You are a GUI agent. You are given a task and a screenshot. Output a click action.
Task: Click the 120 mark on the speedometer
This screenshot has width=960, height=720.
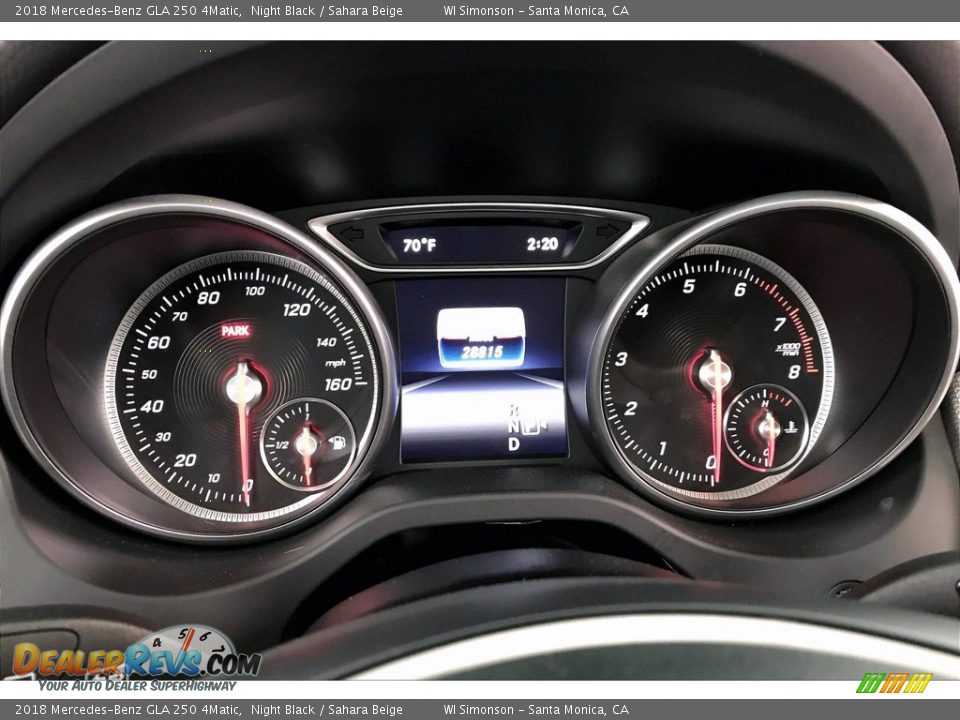point(296,310)
